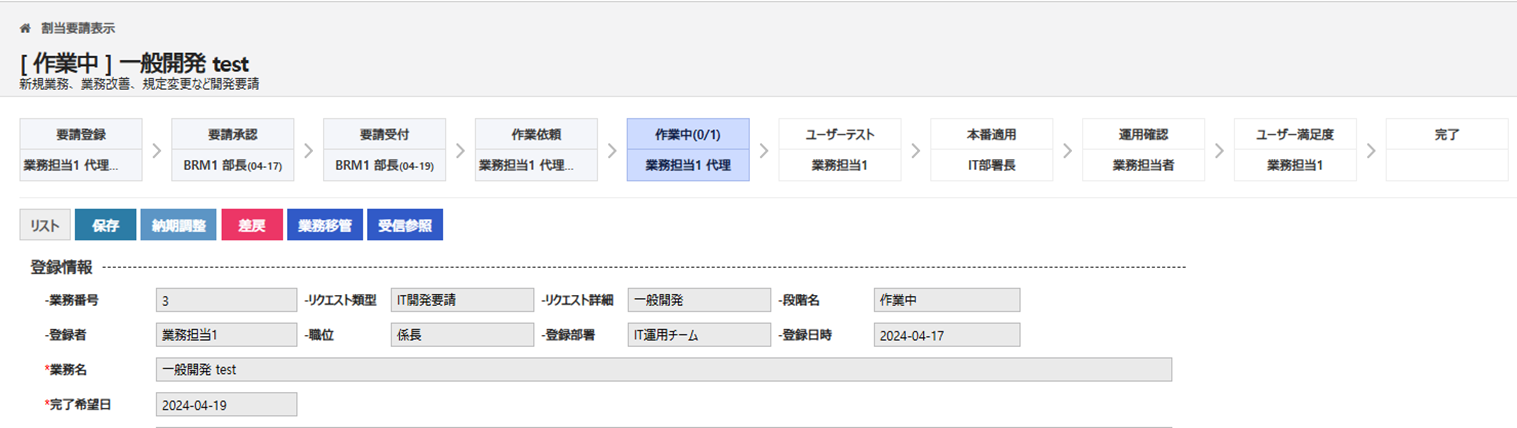Select the 本番適用 workflow step
This screenshot has width=1517, height=428.
click(x=992, y=149)
